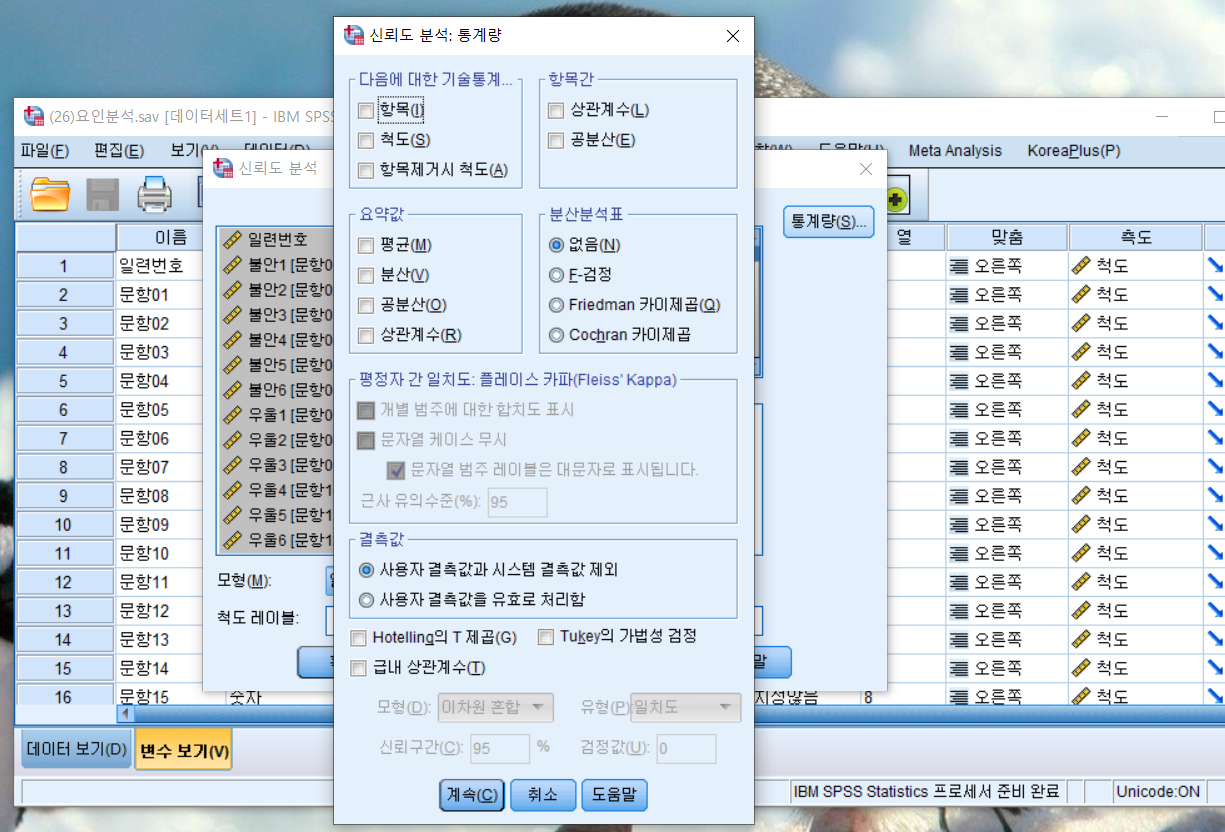This screenshot has width=1225, height=832.
Task: Click 검정값(U) input field
Action: [686, 748]
